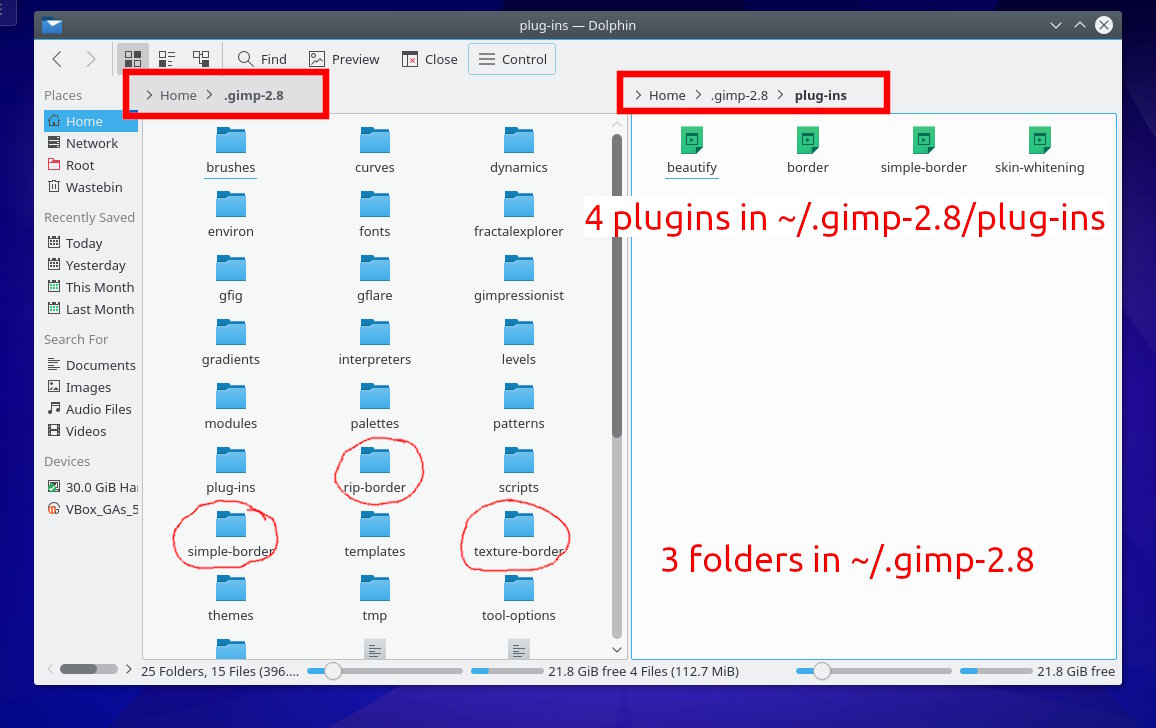Click Home in right pane breadcrumb

(x=666, y=95)
